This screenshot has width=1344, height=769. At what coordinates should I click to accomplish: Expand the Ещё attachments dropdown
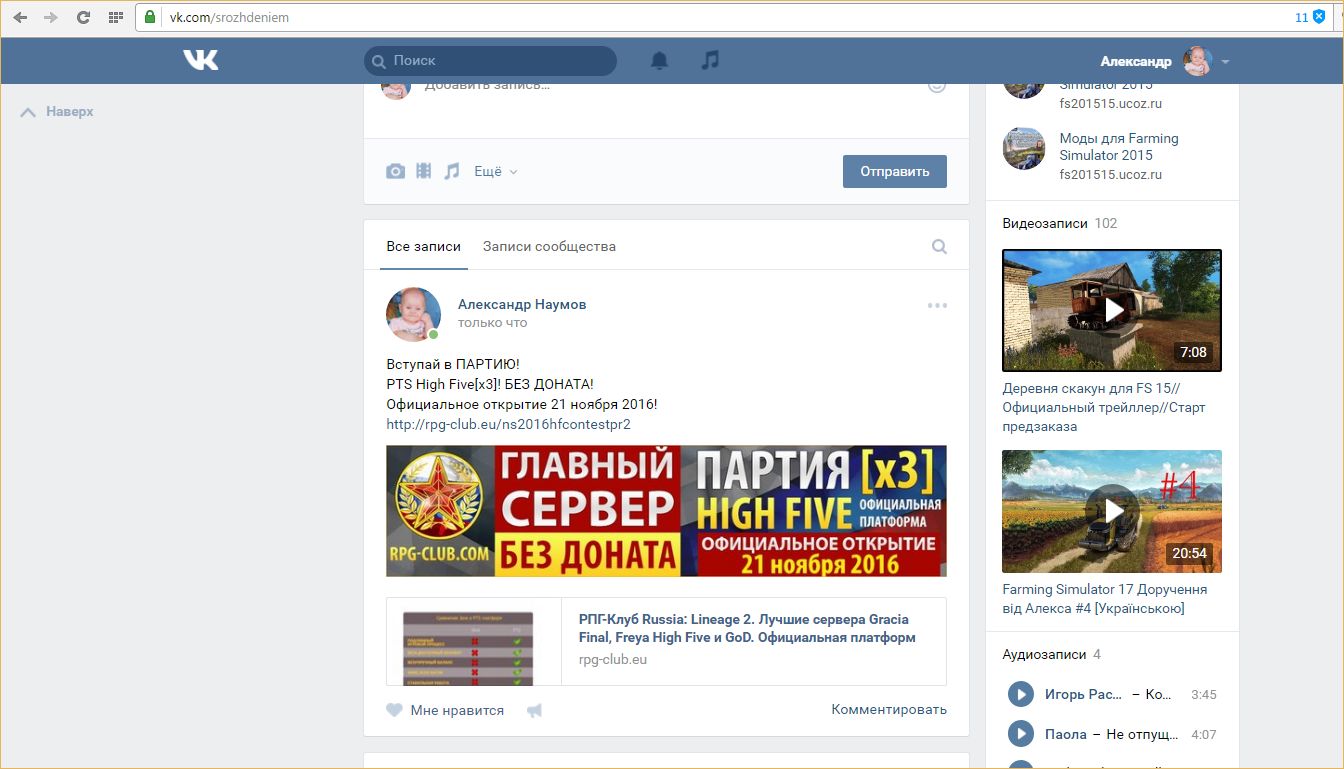click(x=496, y=171)
